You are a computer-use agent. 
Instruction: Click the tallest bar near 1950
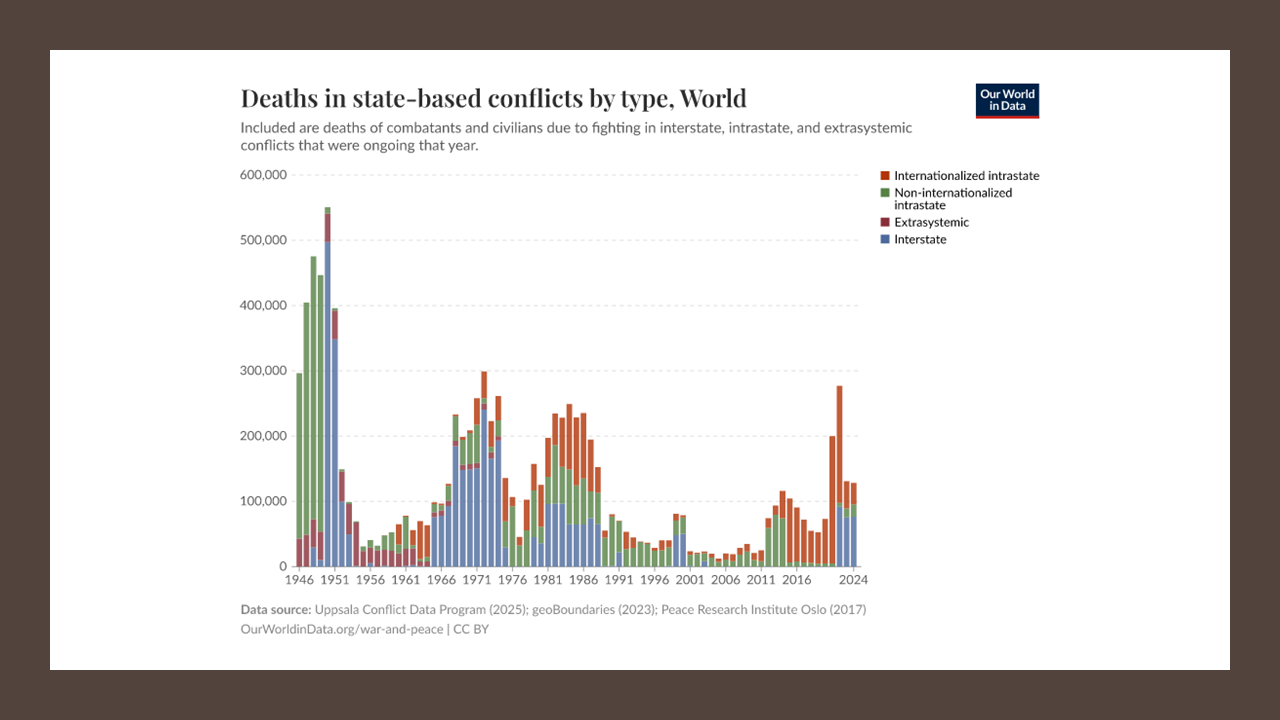click(327, 387)
